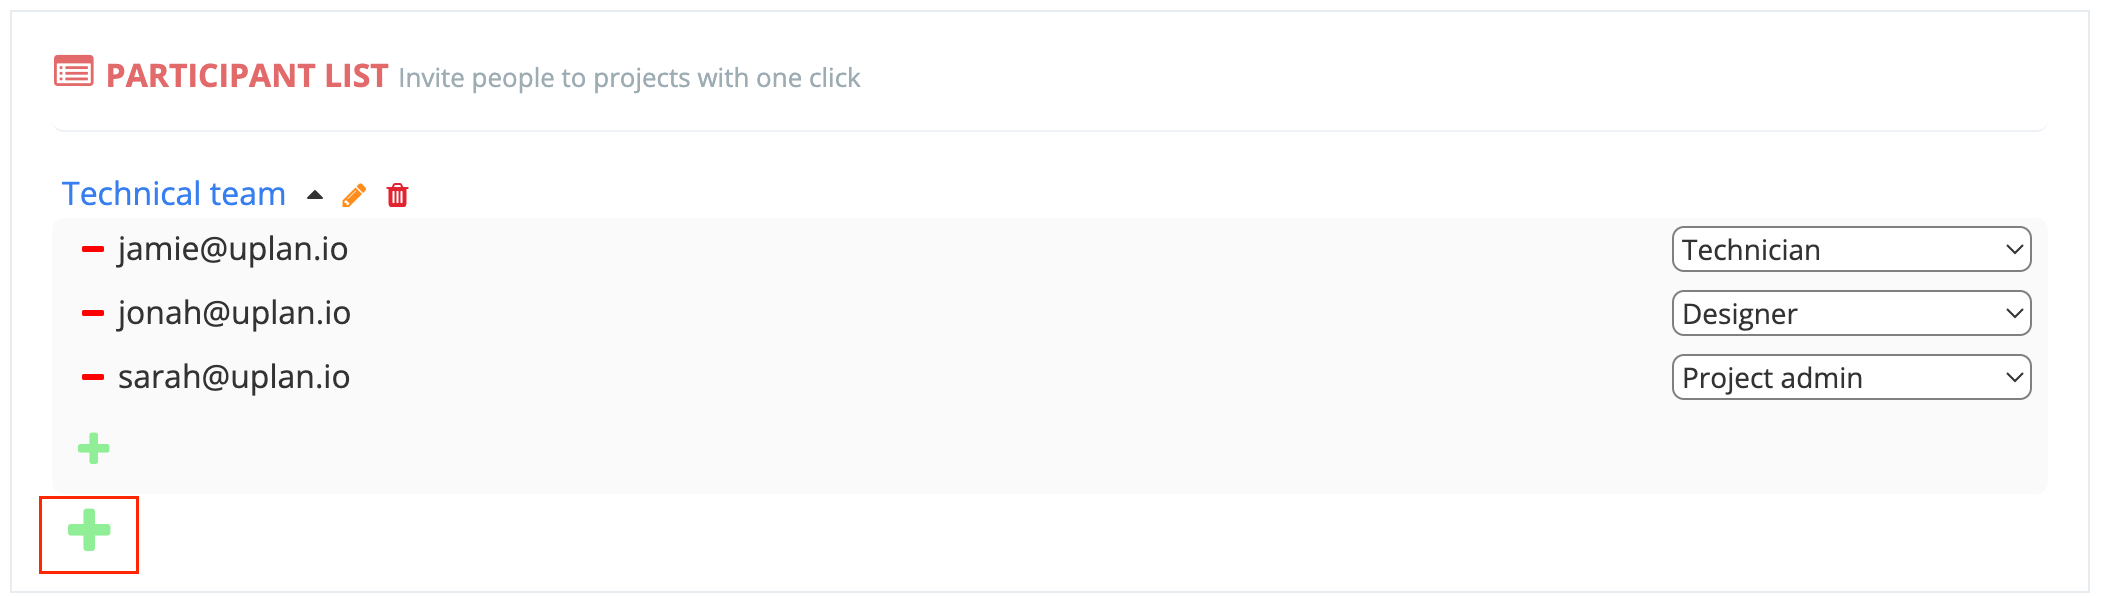The height and width of the screenshot is (596, 2120).
Task: Select the jonah@uplan.io entry
Action: [234, 313]
